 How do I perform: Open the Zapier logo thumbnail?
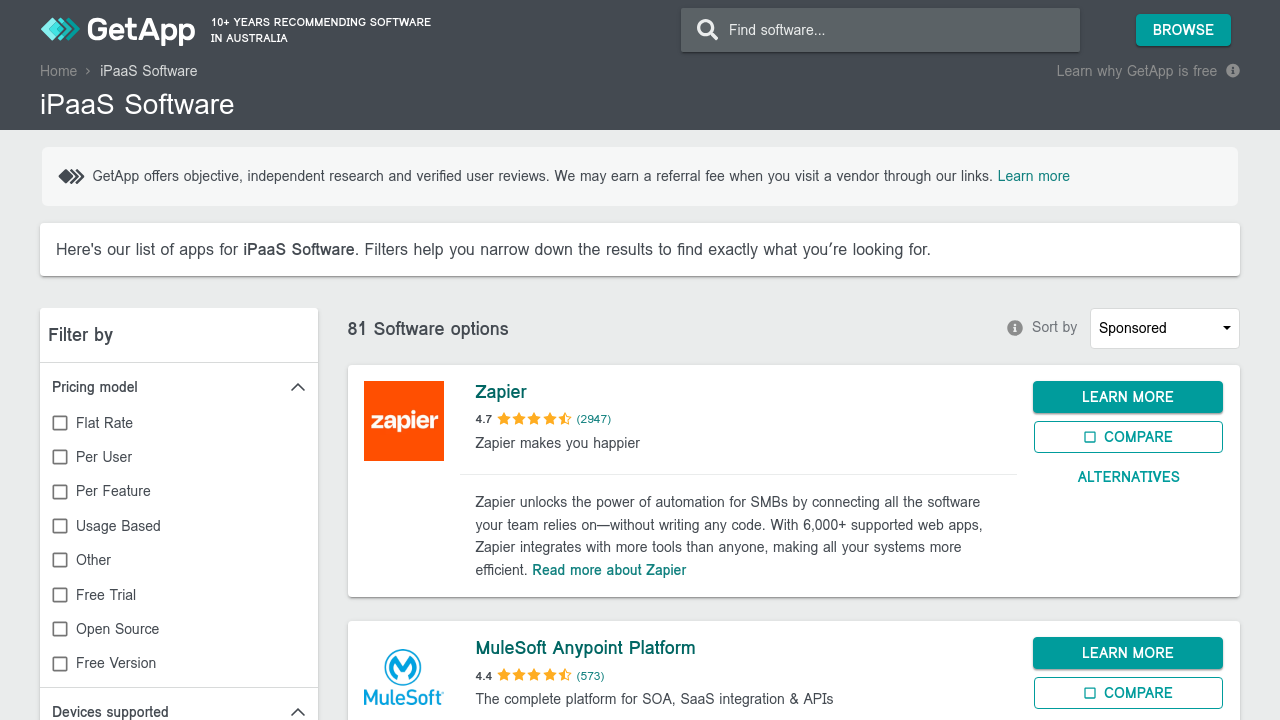coord(404,421)
